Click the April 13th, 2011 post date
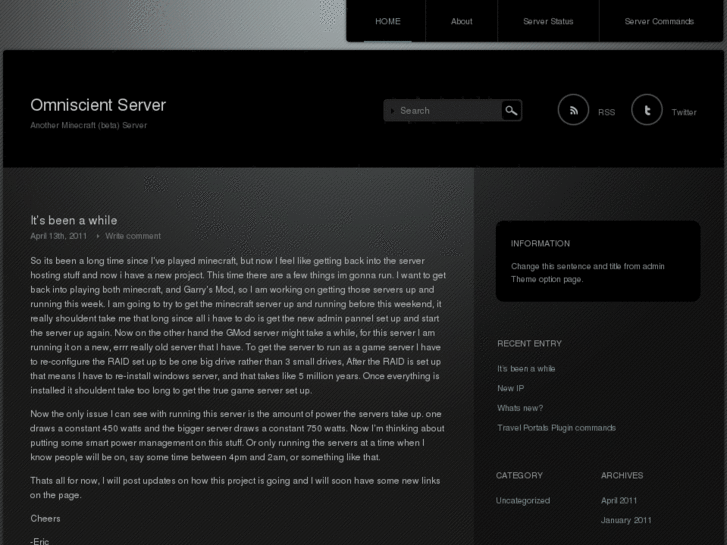This screenshot has width=727, height=545. [58, 236]
